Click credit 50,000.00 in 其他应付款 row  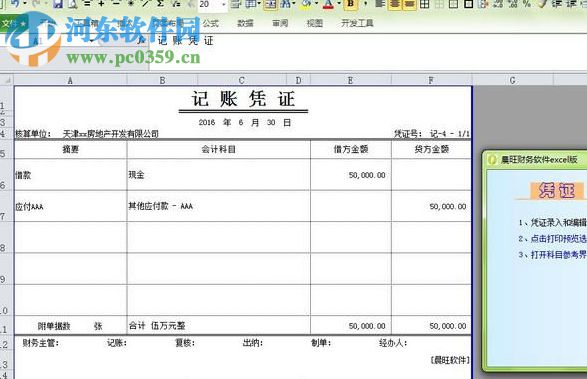tap(431, 206)
